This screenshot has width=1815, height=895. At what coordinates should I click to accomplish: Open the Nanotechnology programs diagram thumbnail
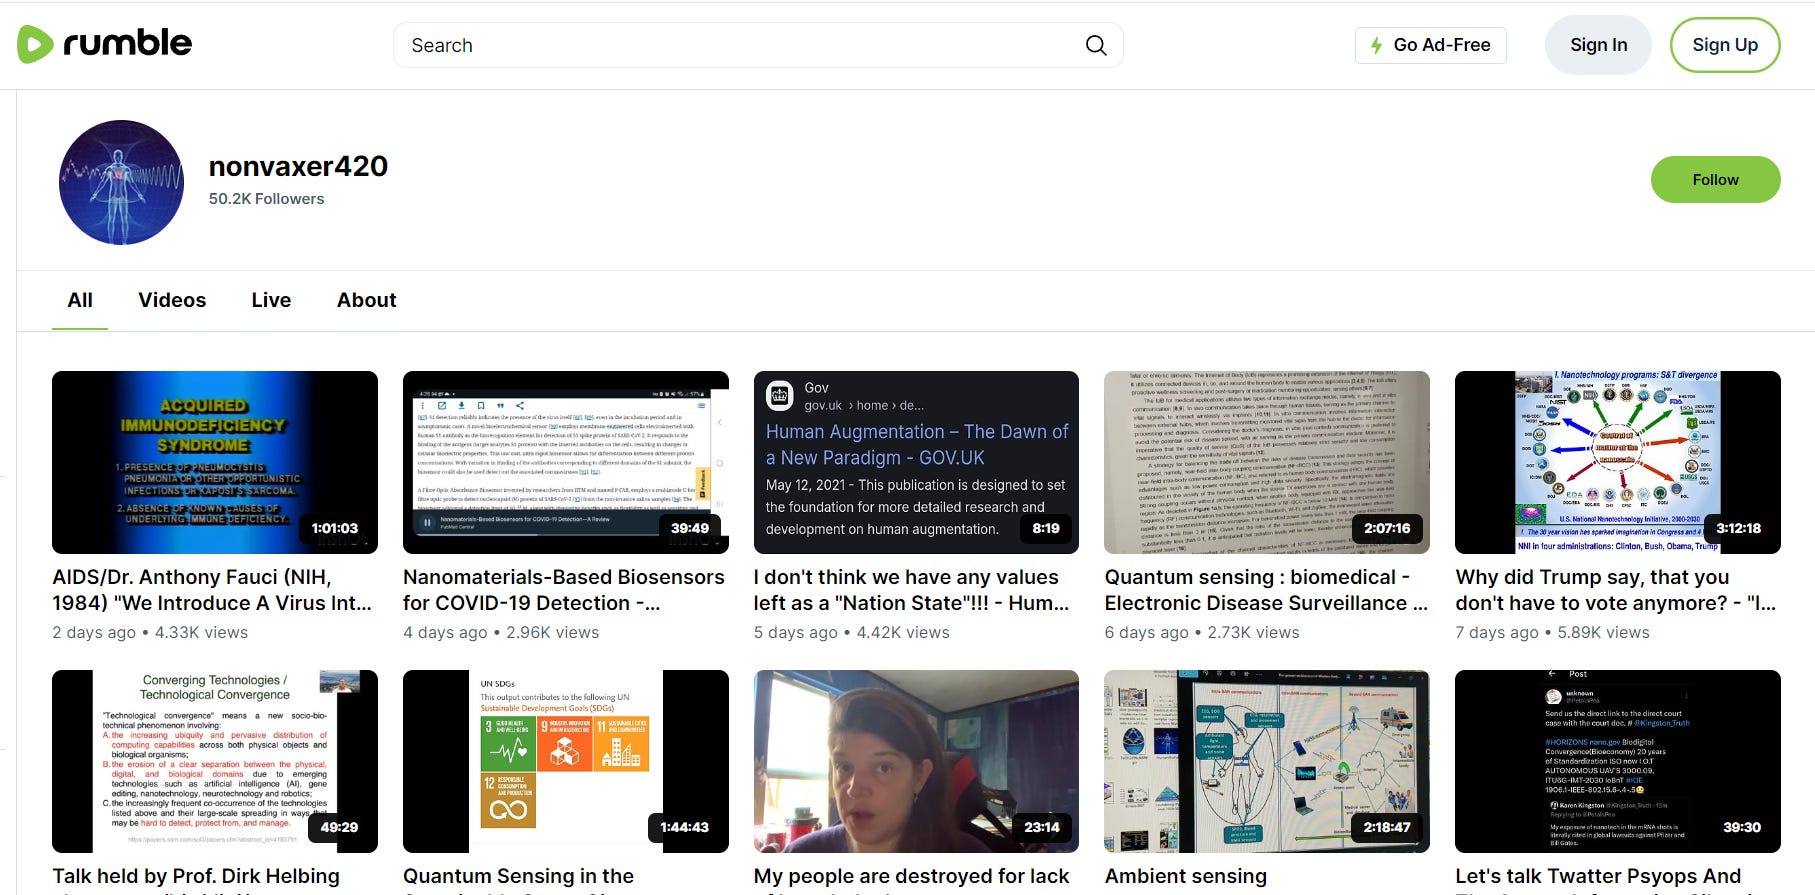click(x=1618, y=462)
